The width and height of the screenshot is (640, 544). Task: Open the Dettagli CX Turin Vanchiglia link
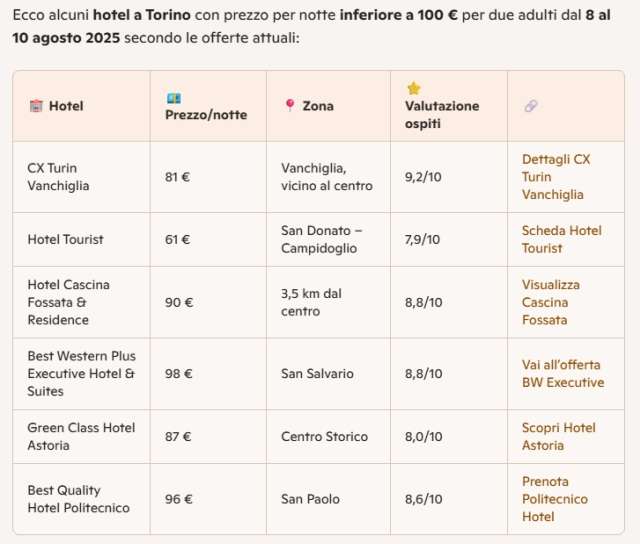[556, 177]
